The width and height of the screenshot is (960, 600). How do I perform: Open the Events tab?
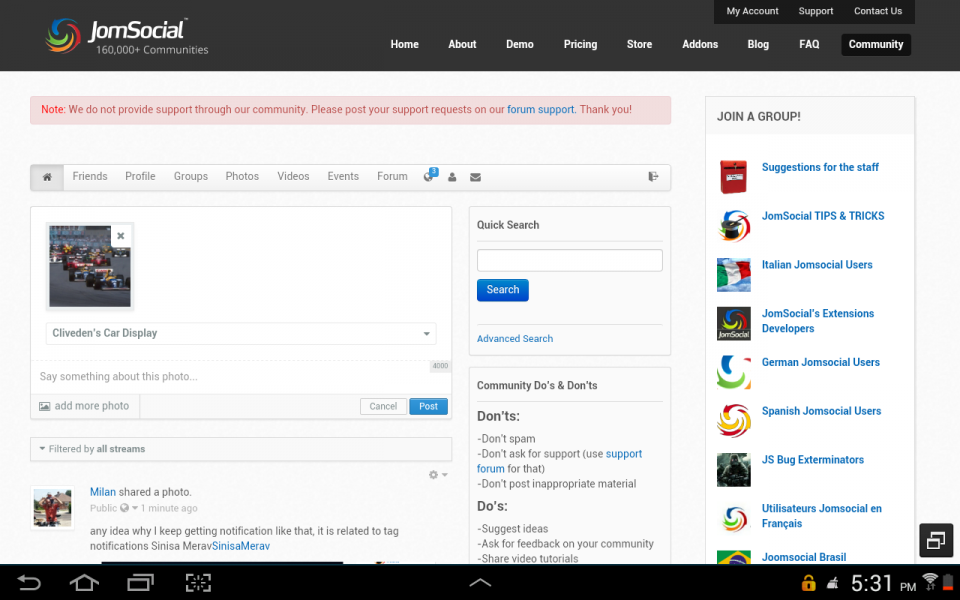tap(343, 176)
